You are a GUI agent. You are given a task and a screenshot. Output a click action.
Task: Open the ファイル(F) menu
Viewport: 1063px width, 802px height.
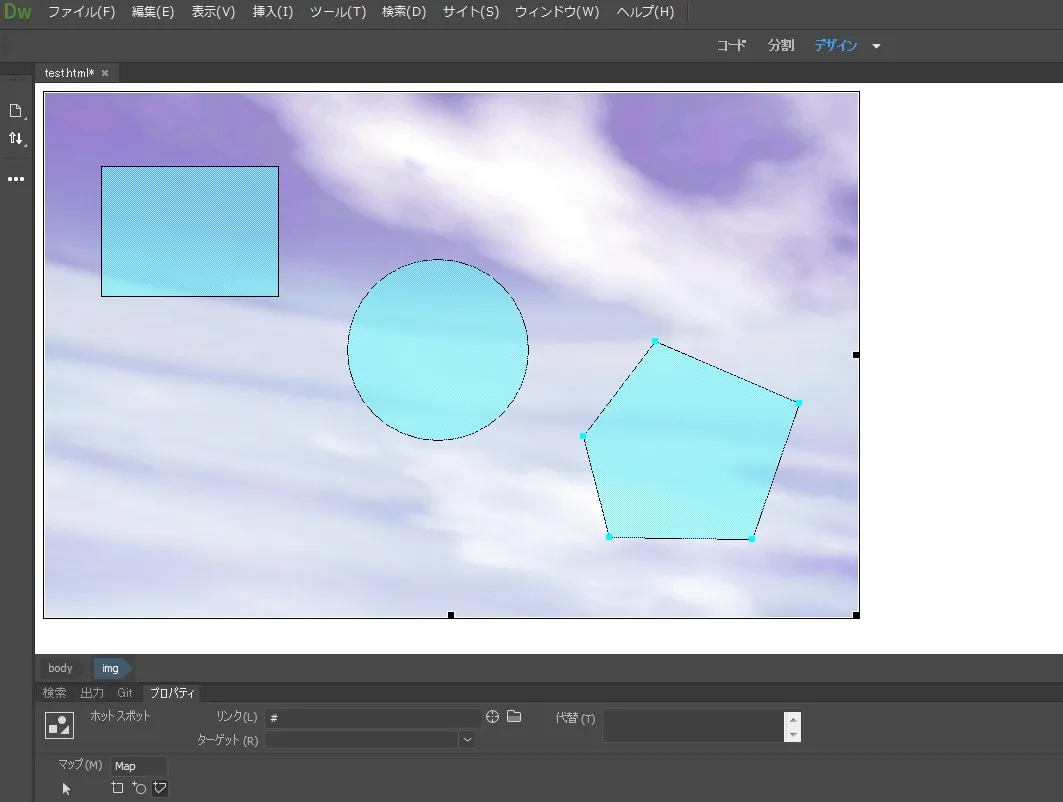pos(81,12)
